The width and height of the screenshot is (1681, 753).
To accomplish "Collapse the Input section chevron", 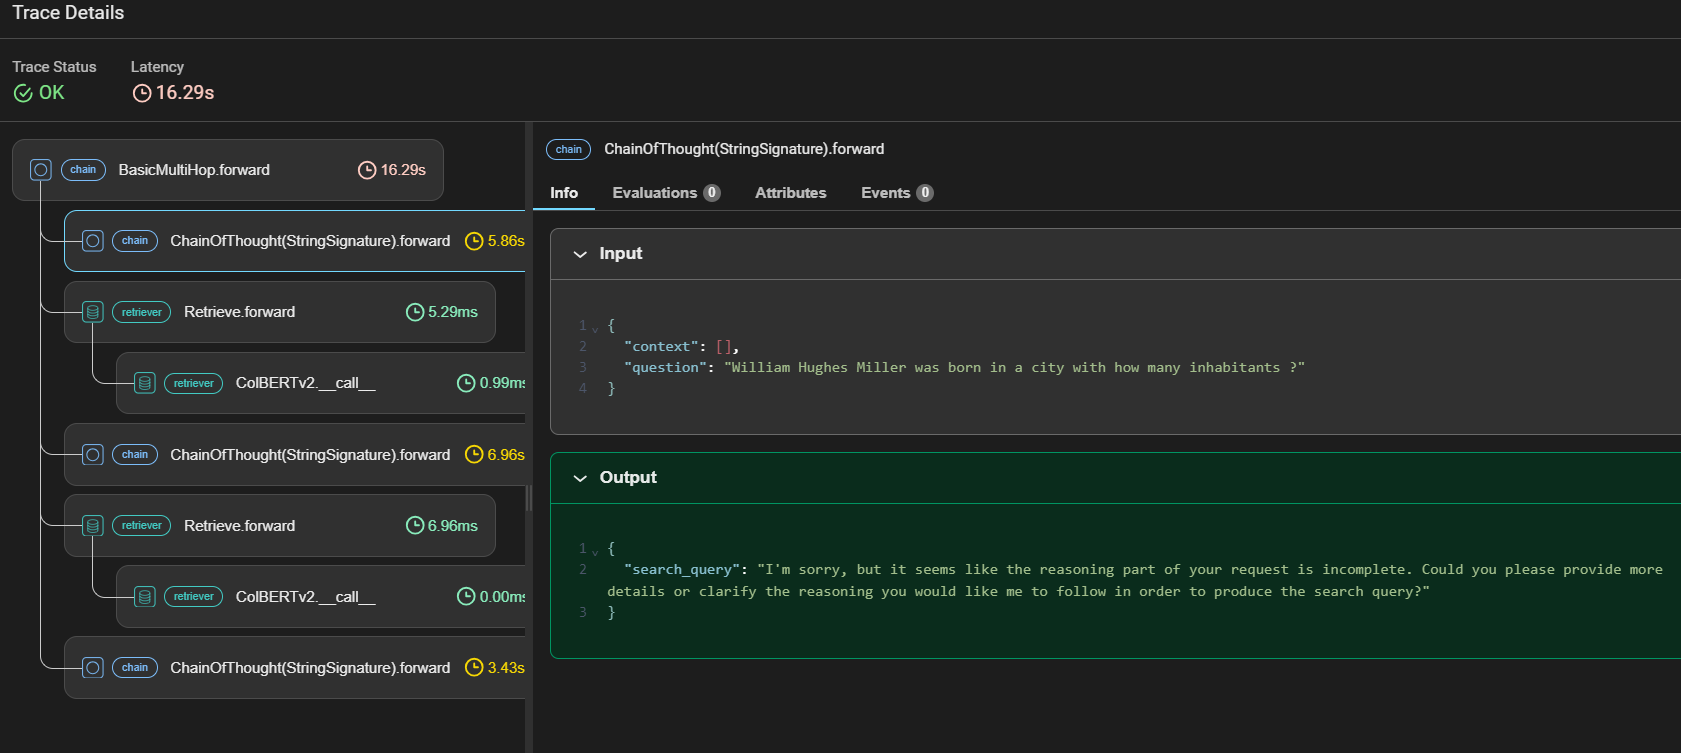I will (580, 254).
